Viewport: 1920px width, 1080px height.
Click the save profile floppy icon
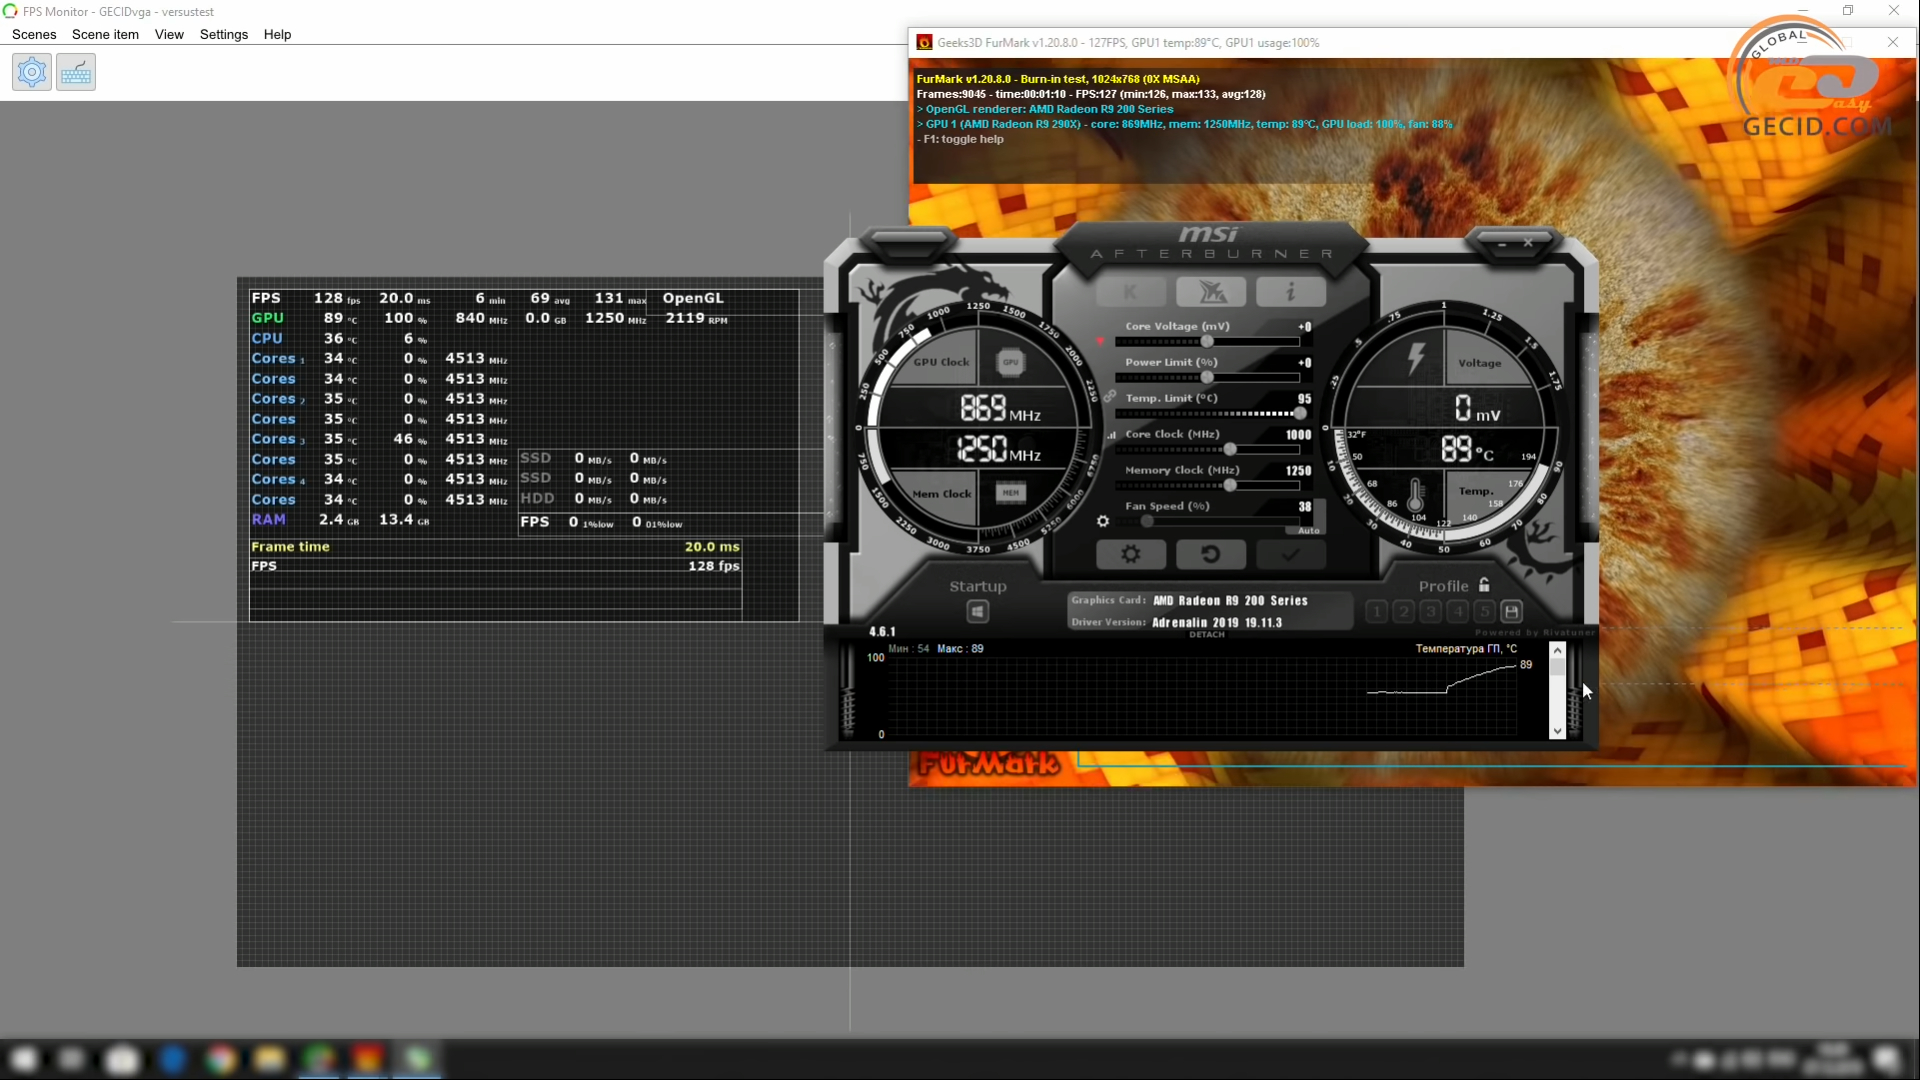tap(1512, 611)
